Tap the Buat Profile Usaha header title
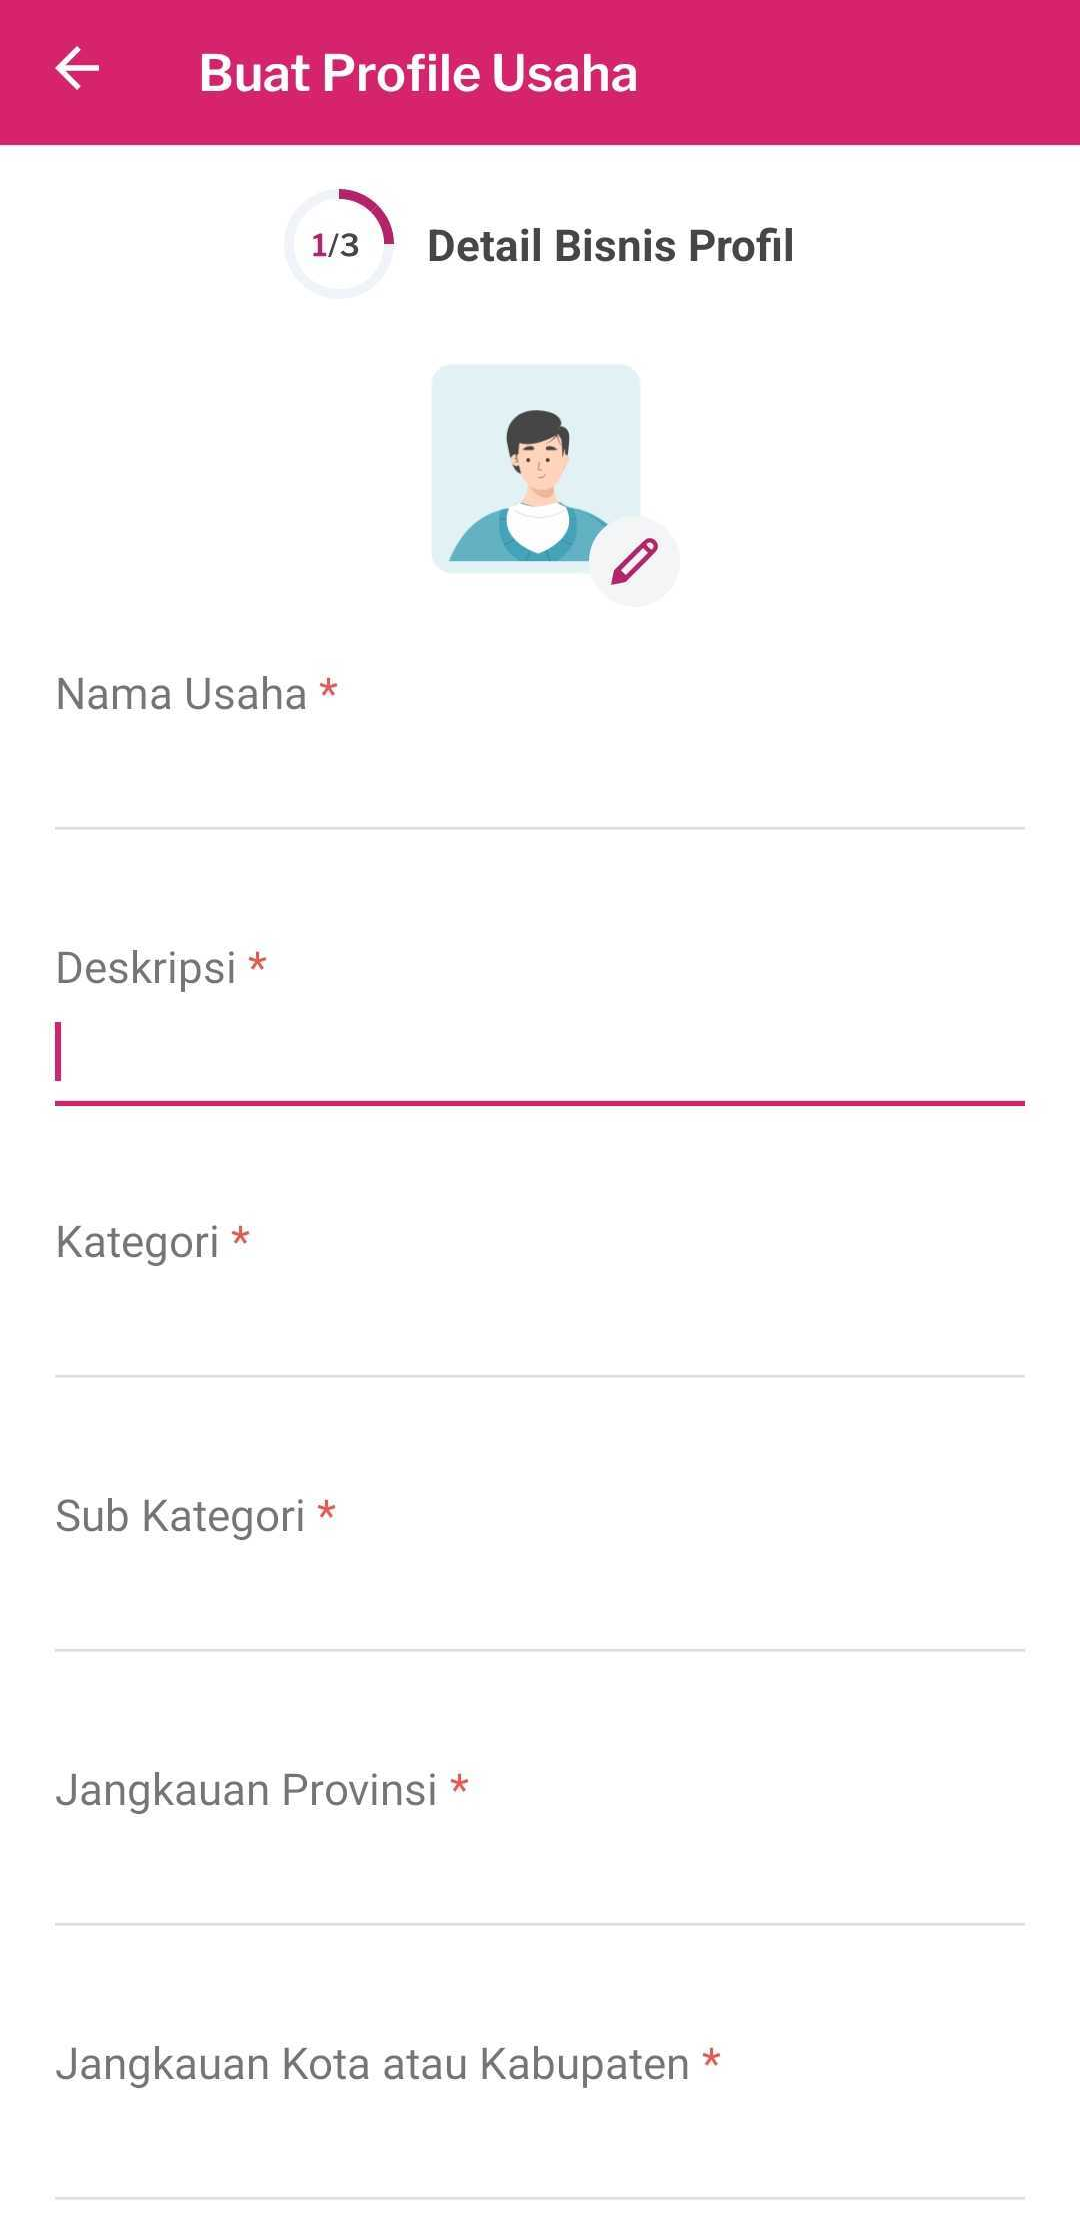The height and width of the screenshot is (2232, 1080). [418, 73]
